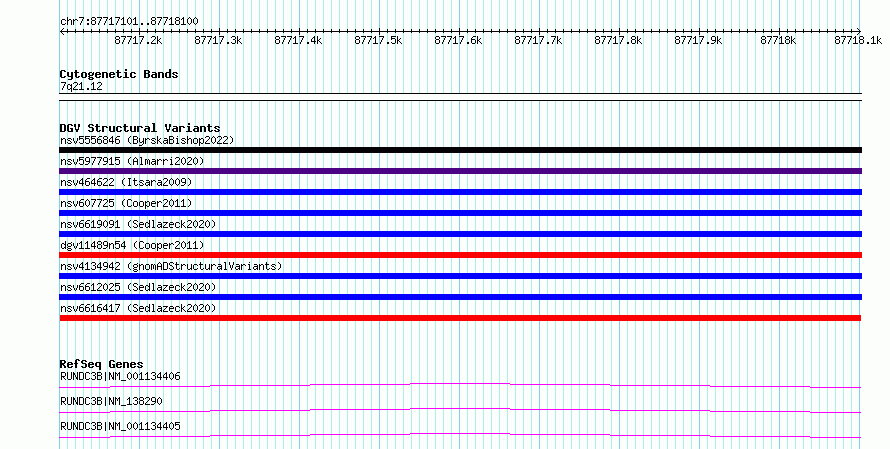Viewport: 890px width, 449px height.
Task: Click nsv6616417 (Sedlazeck2020) label
Action: 138,308
